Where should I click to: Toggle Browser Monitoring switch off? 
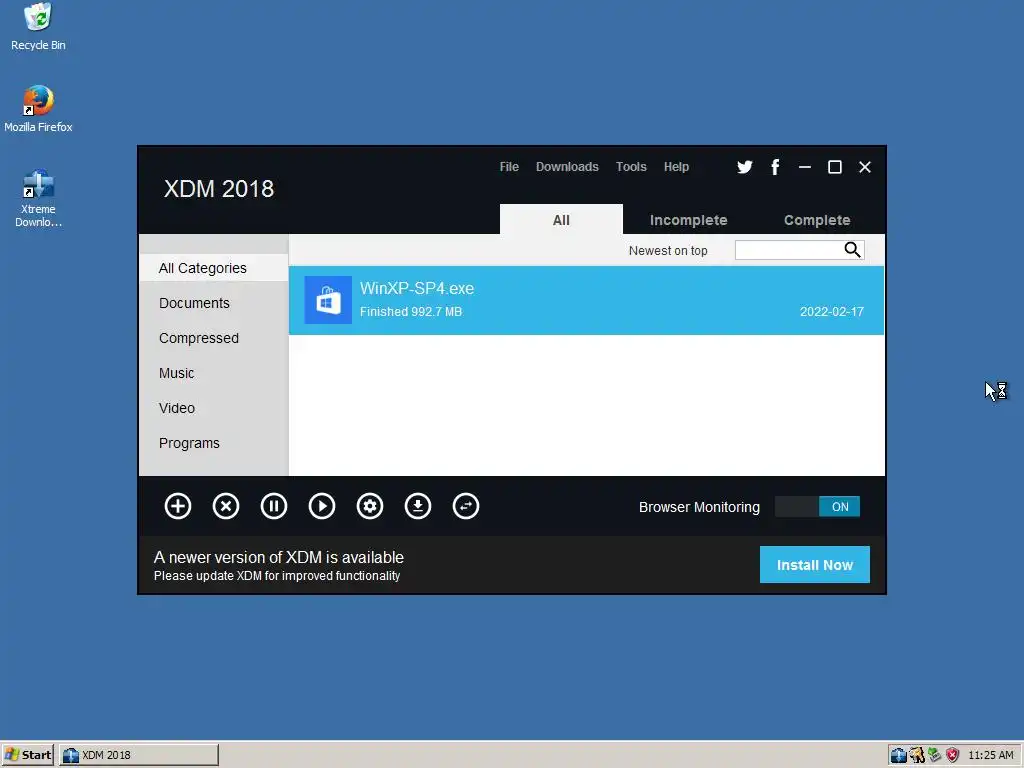coord(817,507)
